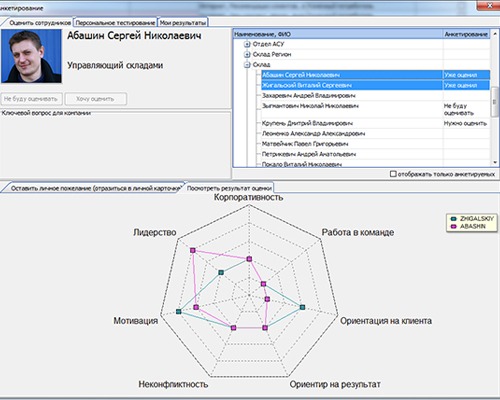
Task: Toggle отображать только анкетируемых checkbox
Action: (x=393, y=174)
